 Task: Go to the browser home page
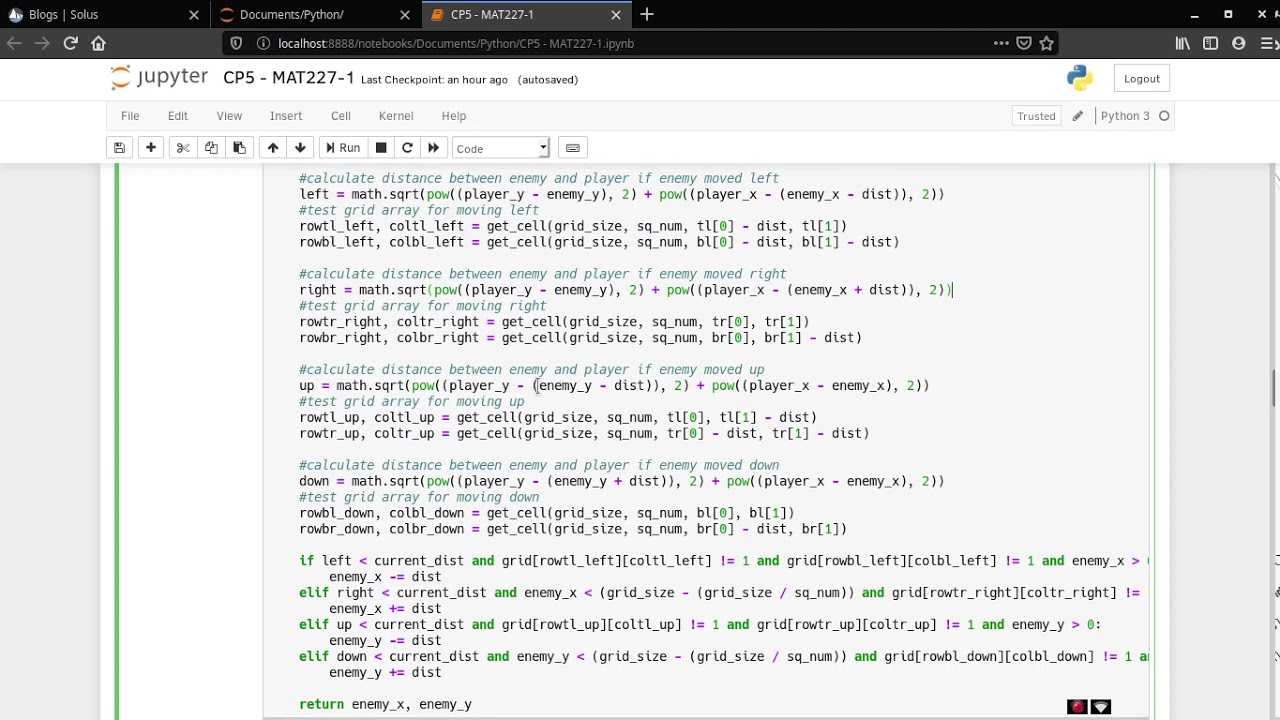click(x=98, y=43)
